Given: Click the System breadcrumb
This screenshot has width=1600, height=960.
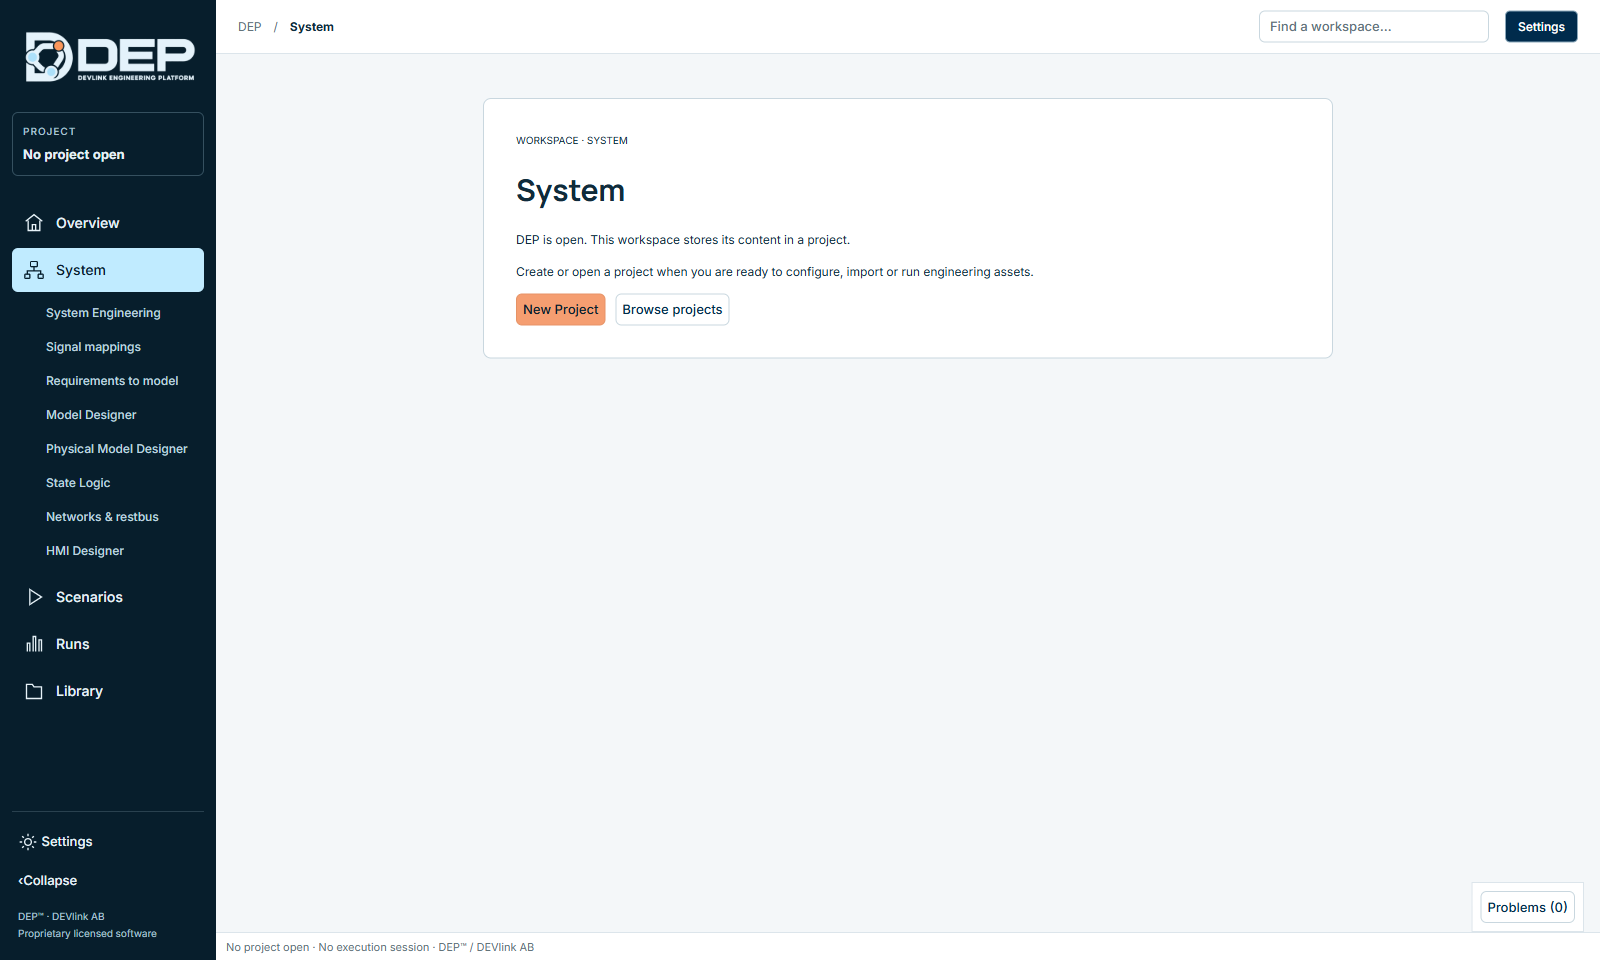Looking at the screenshot, I should click(312, 27).
